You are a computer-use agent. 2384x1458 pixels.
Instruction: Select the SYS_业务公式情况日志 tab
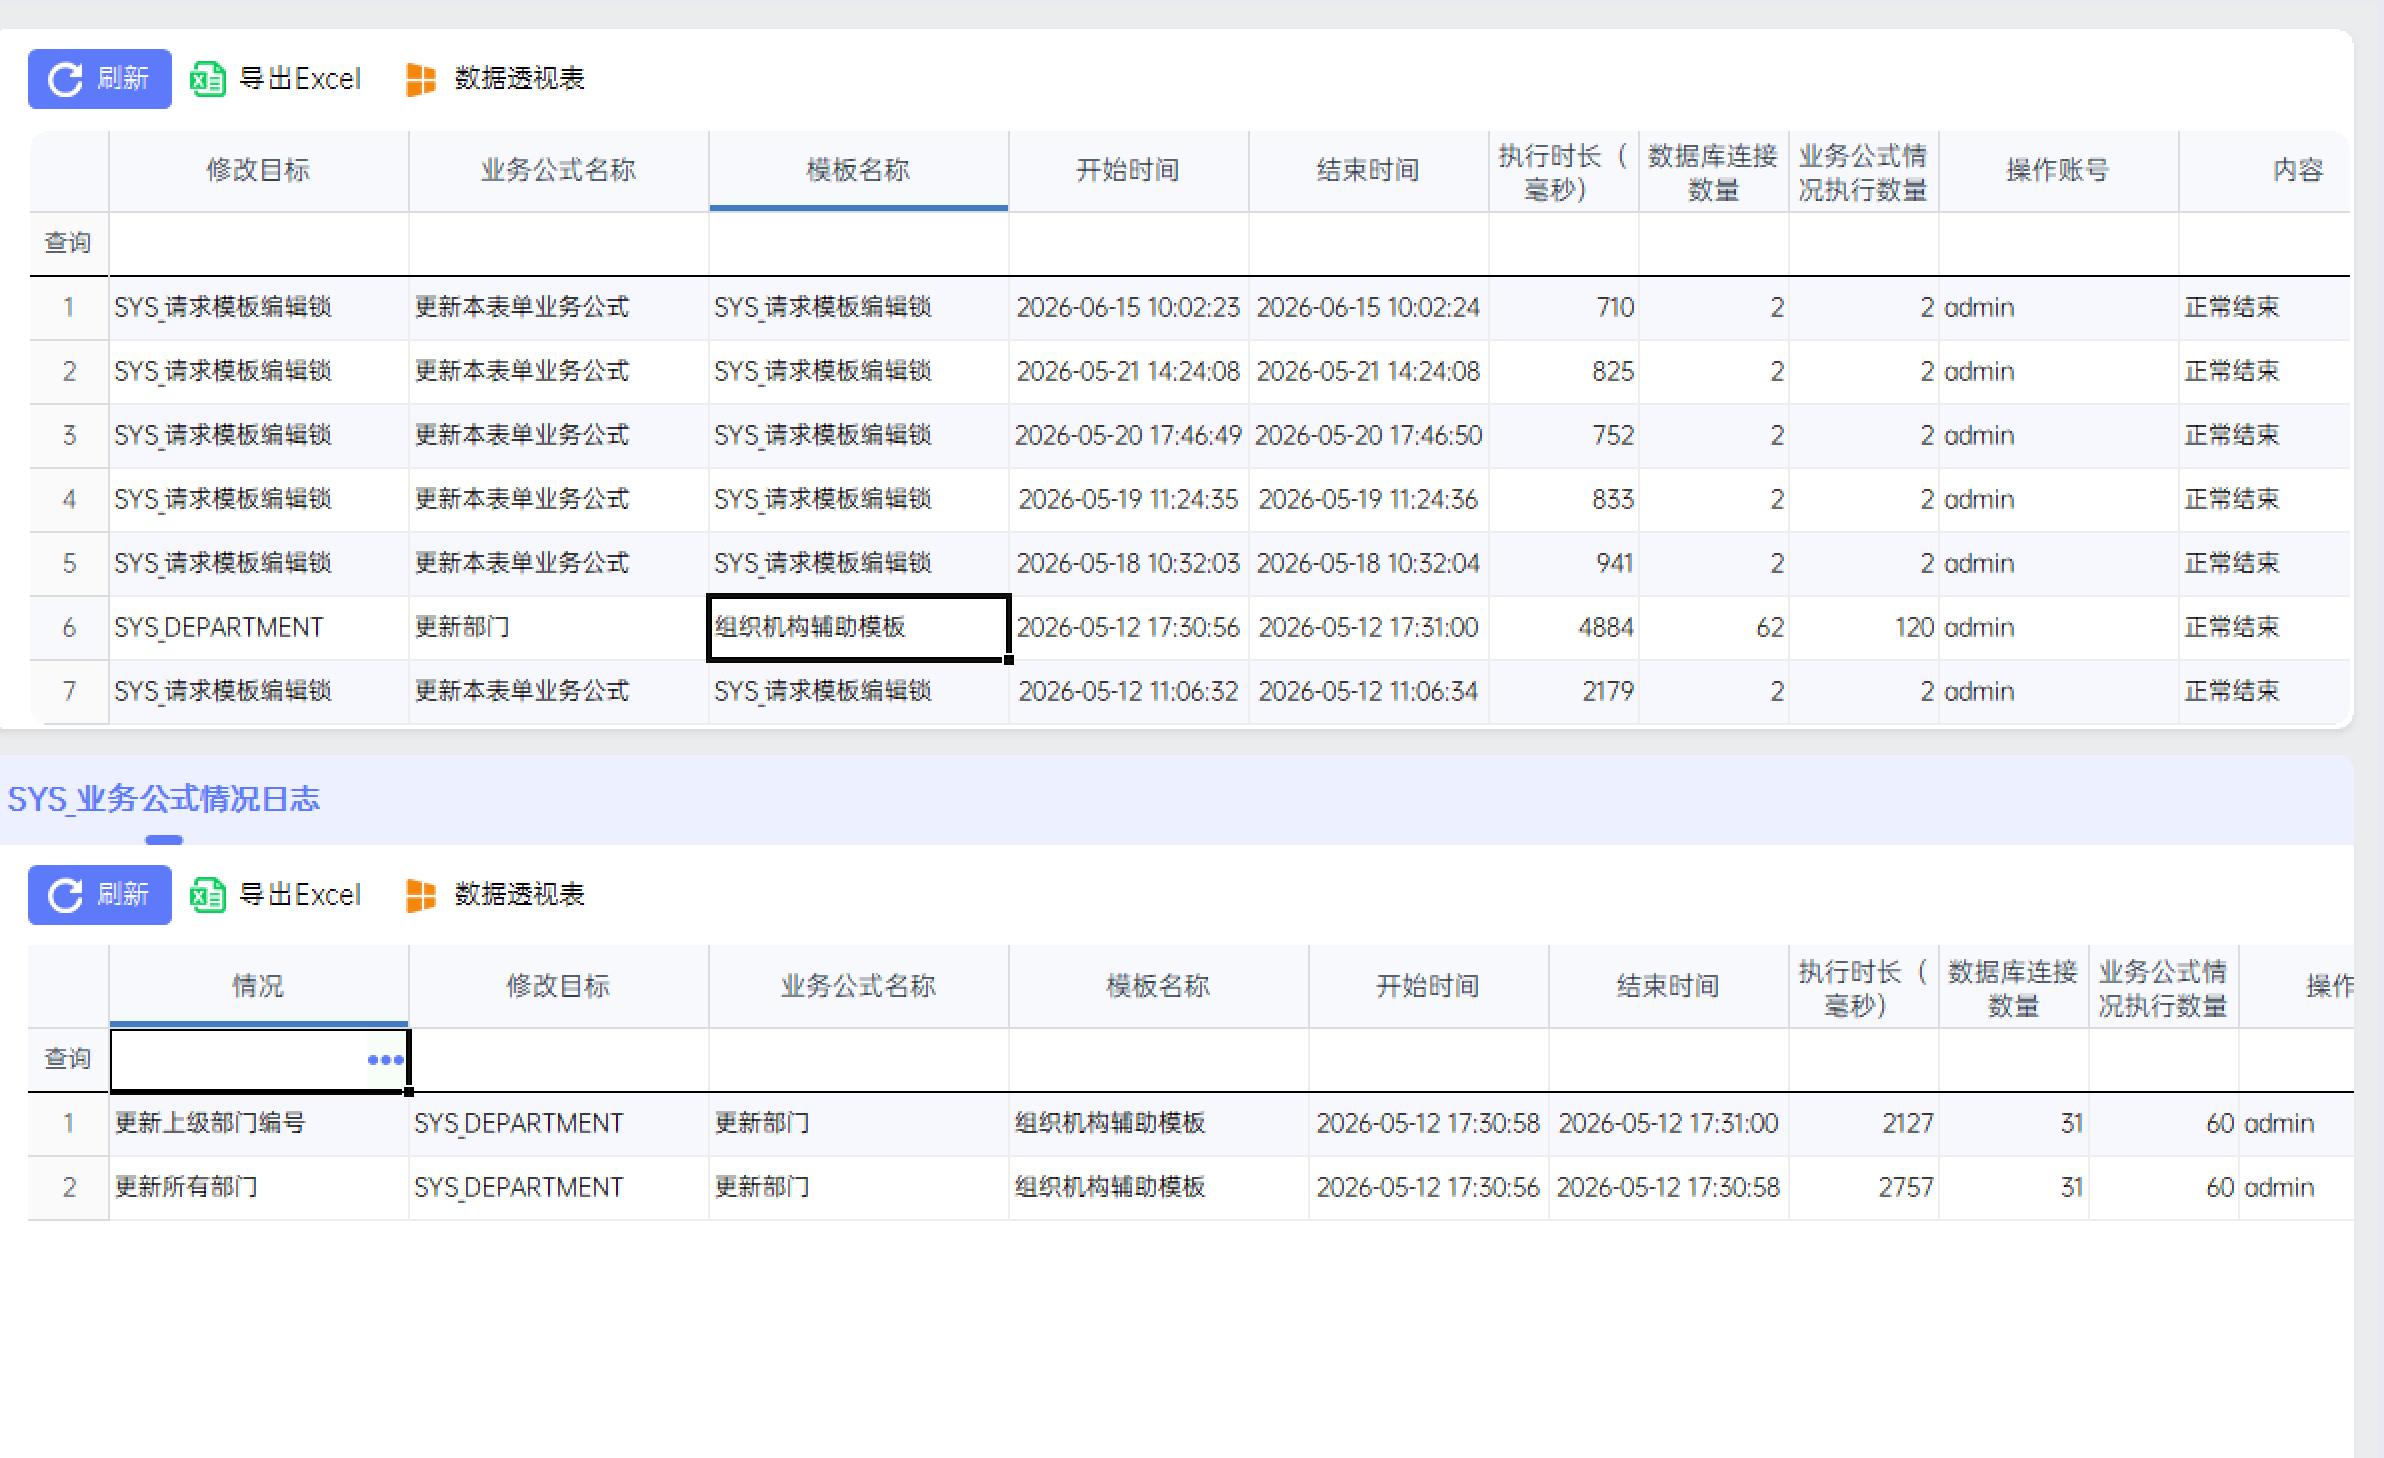click(x=164, y=799)
